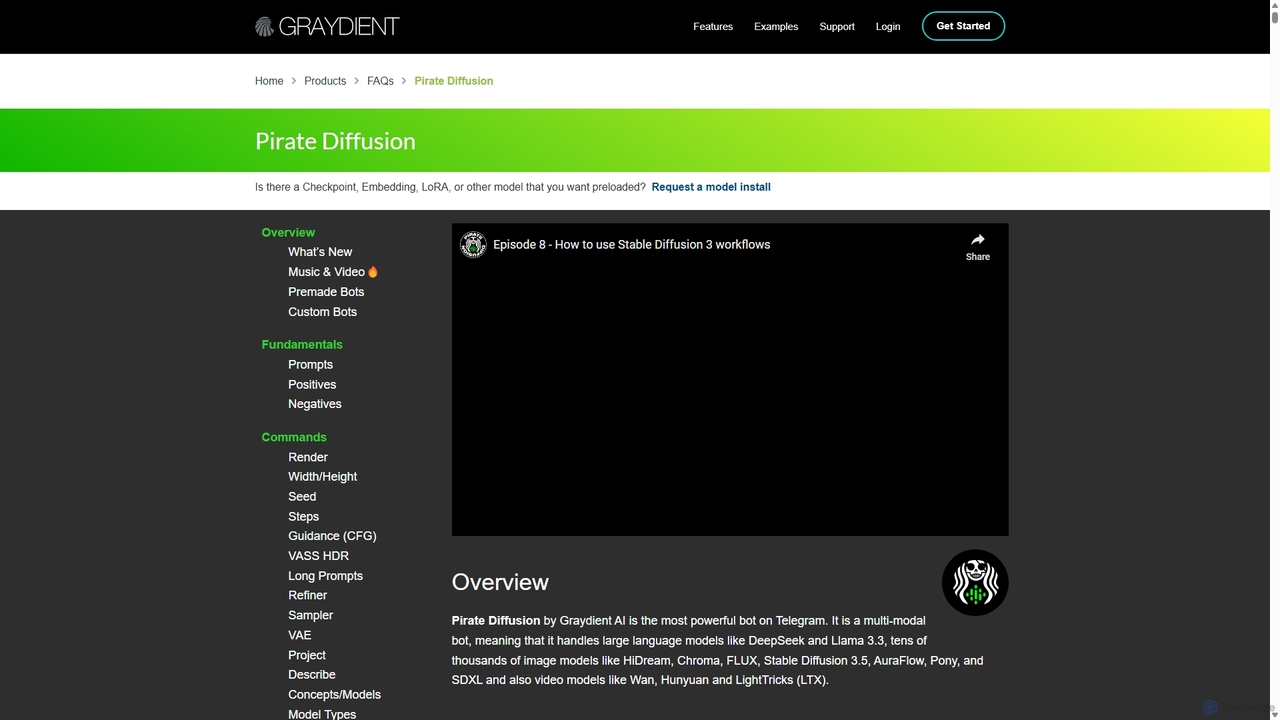1280x720 pixels.
Task: Open Steps sidebar link
Action: coord(303,517)
